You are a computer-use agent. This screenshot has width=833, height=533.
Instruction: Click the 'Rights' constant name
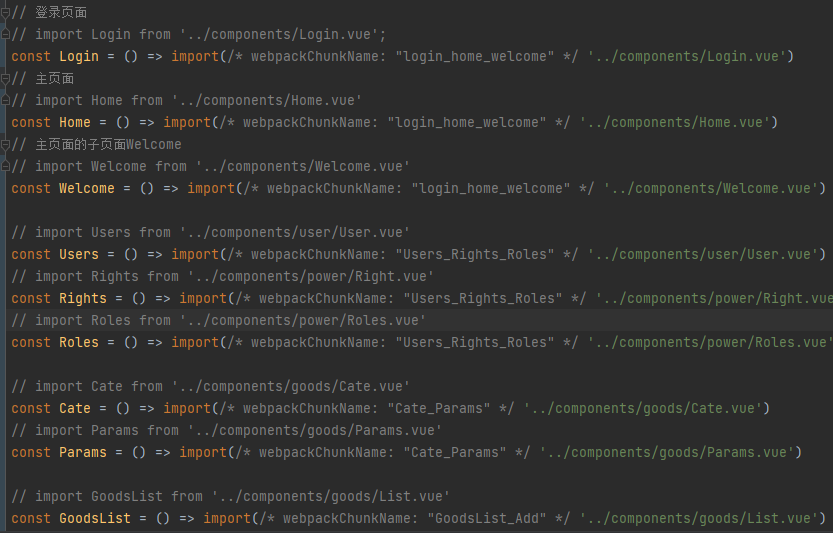pyautogui.click(x=83, y=298)
